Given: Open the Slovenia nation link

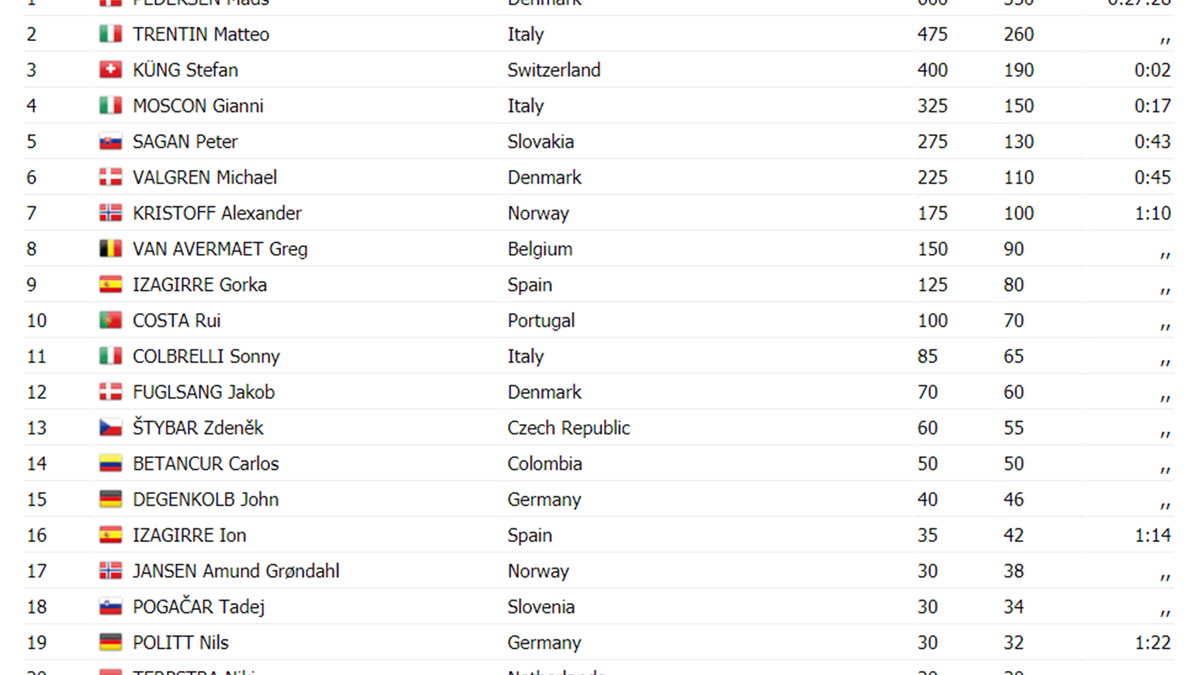Looking at the screenshot, I should pos(541,607).
